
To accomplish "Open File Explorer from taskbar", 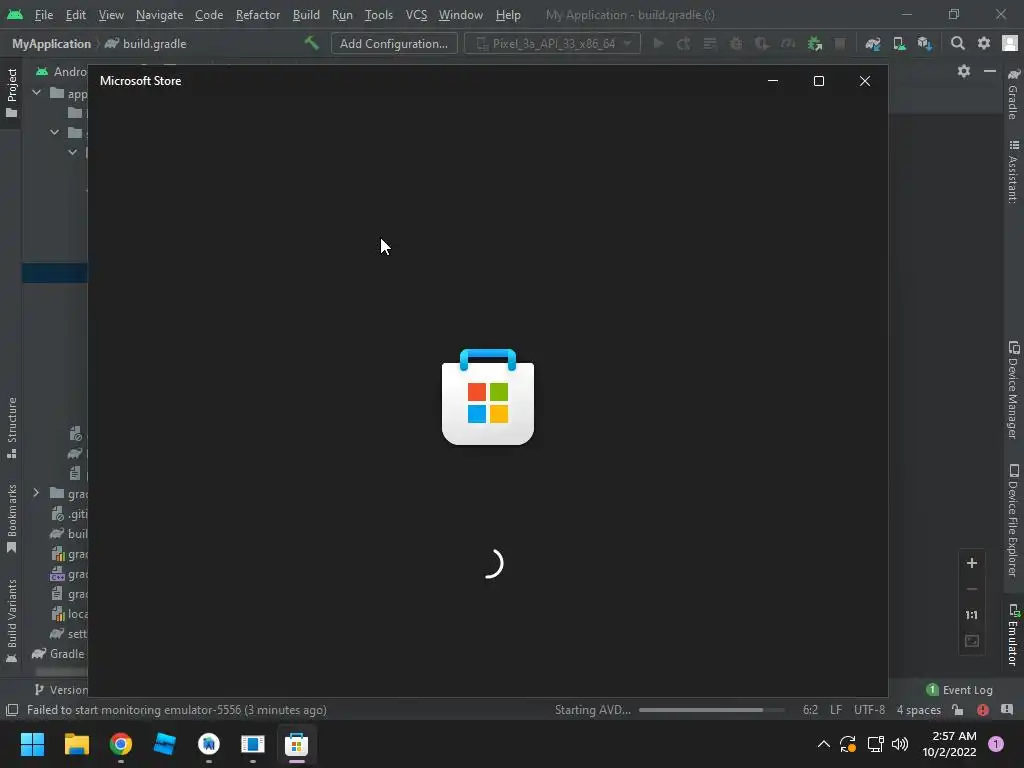I will click(x=76, y=744).
